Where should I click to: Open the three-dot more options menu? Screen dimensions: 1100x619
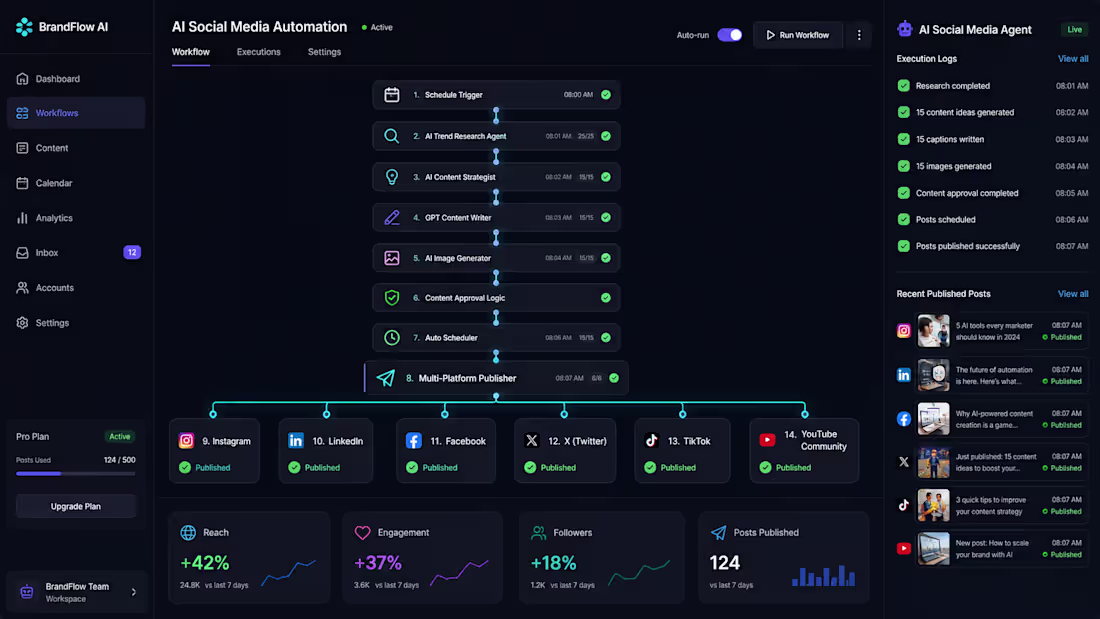pos(859,35)
